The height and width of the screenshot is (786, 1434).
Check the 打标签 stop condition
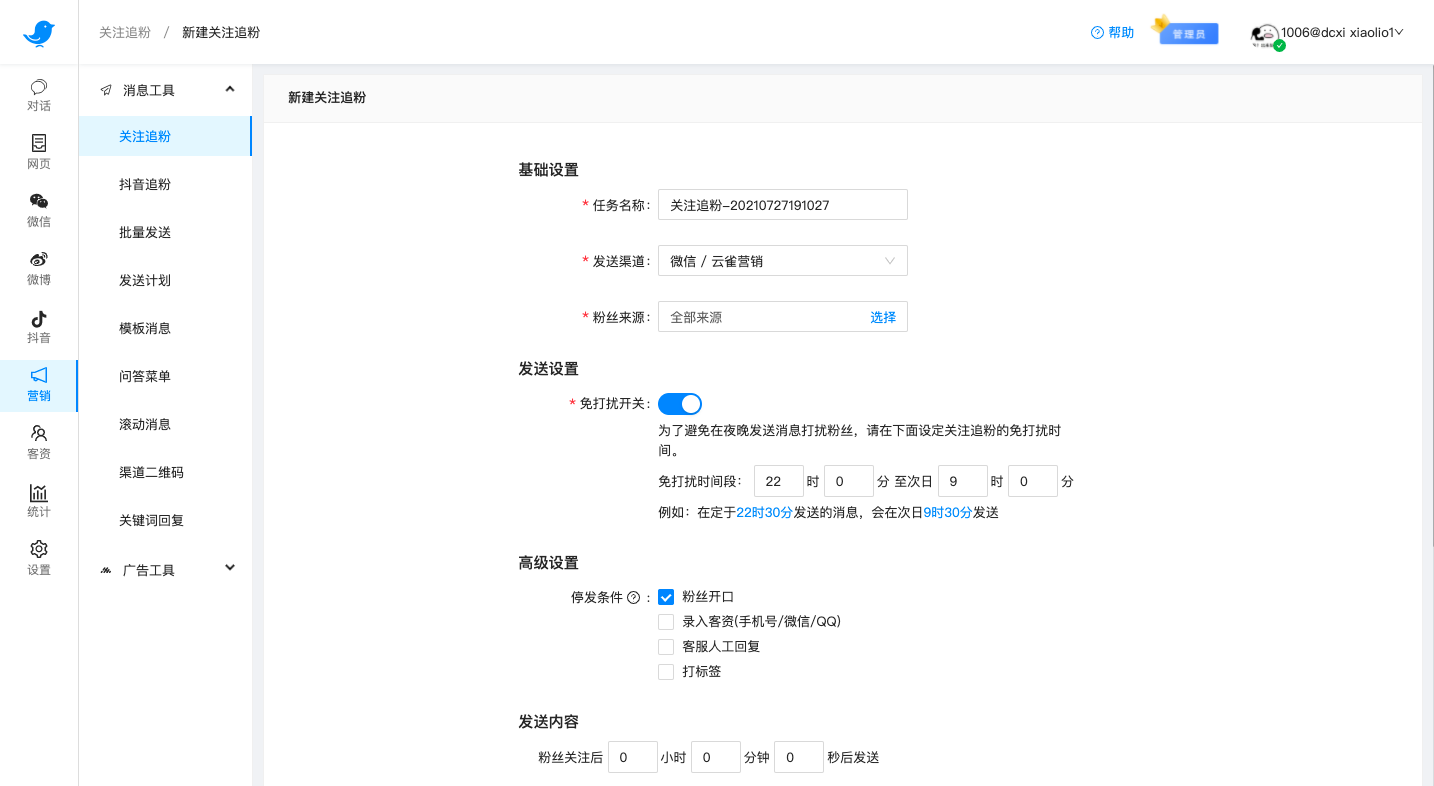click(x=666, y=671)
